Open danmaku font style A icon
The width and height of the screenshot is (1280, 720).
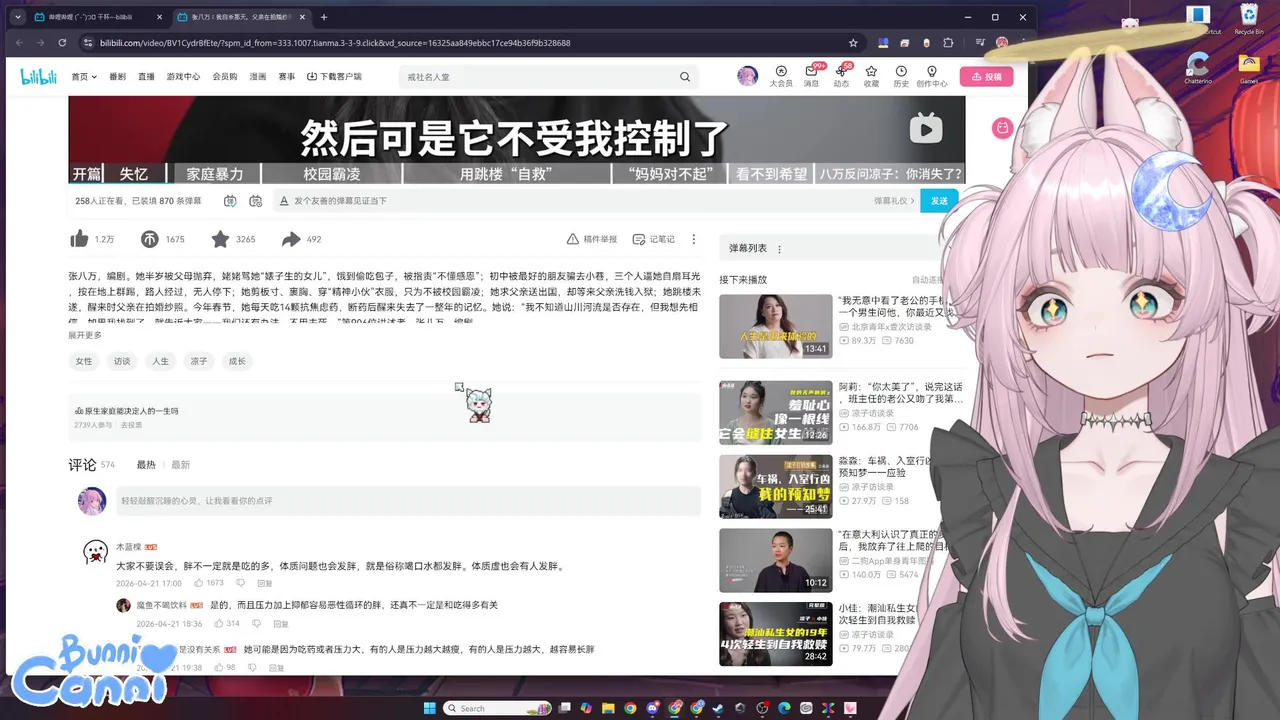[x=284, y=201]
